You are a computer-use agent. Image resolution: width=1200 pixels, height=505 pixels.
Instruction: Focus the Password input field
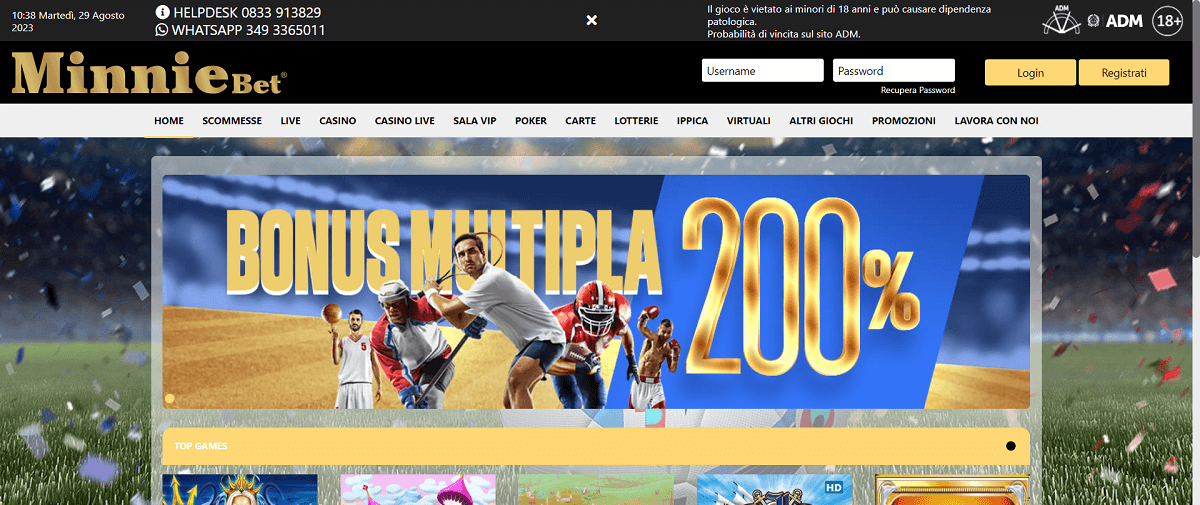(x=894, y=71)
